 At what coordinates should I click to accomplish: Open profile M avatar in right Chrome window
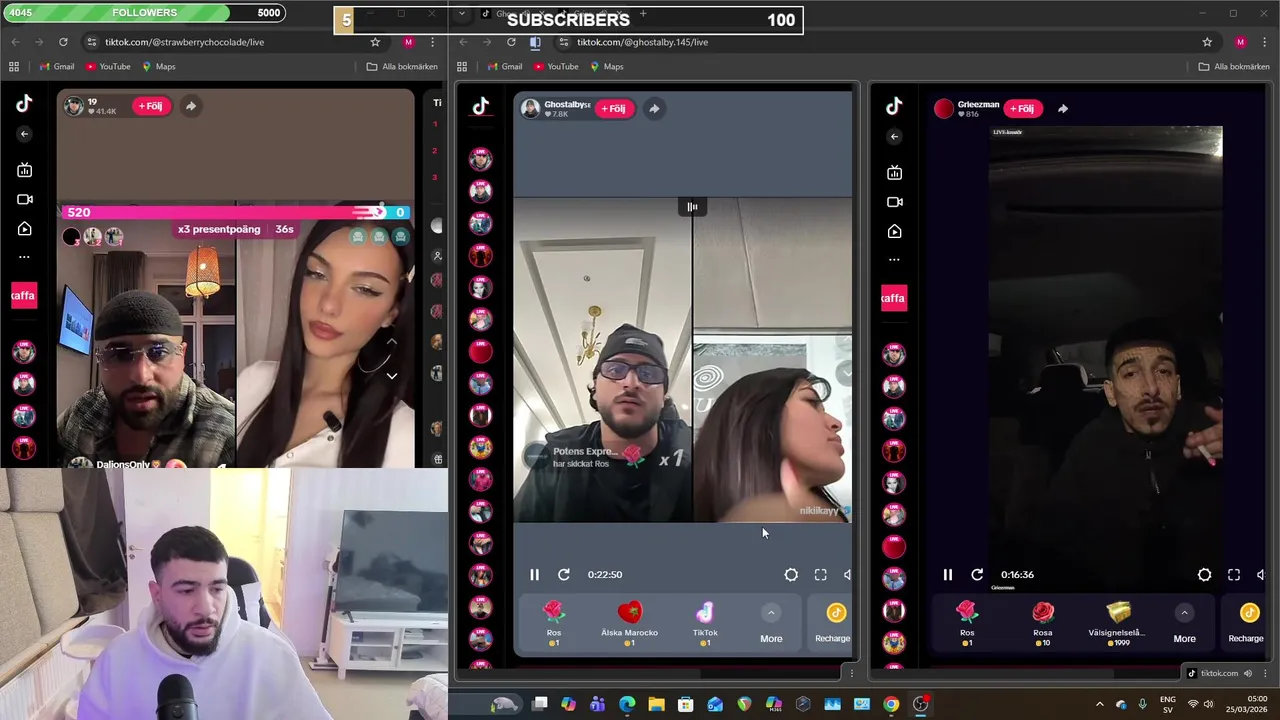click(1240, 42)
